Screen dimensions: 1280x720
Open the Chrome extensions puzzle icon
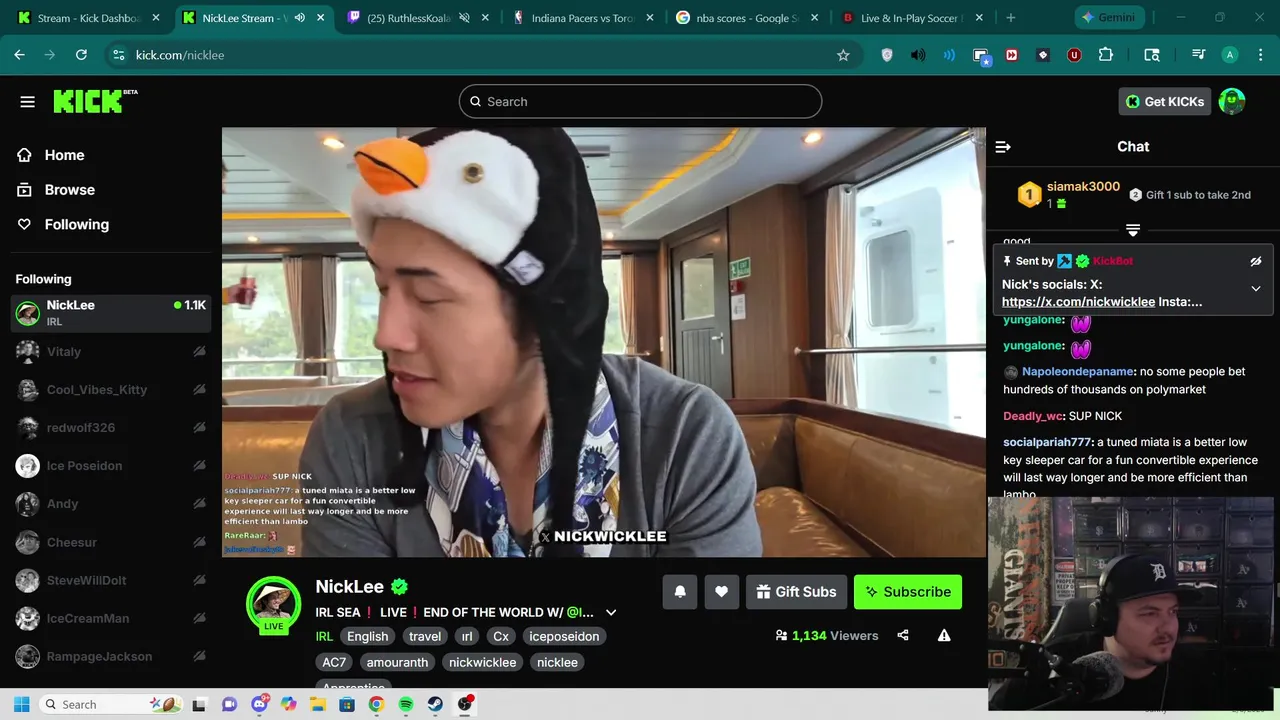1106,55
